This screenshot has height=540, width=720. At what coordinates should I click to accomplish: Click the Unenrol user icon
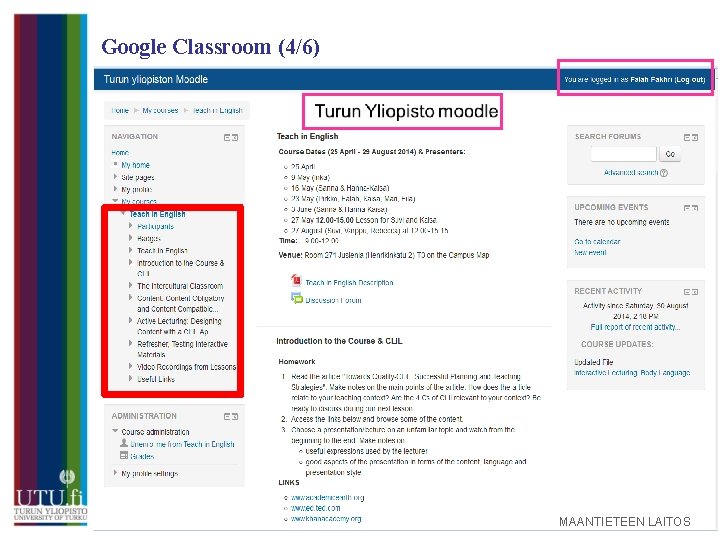tap(124, 443)
